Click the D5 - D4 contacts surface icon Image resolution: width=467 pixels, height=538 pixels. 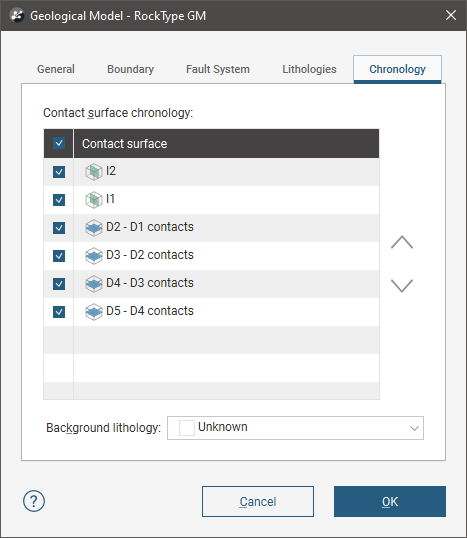(94, 312)
